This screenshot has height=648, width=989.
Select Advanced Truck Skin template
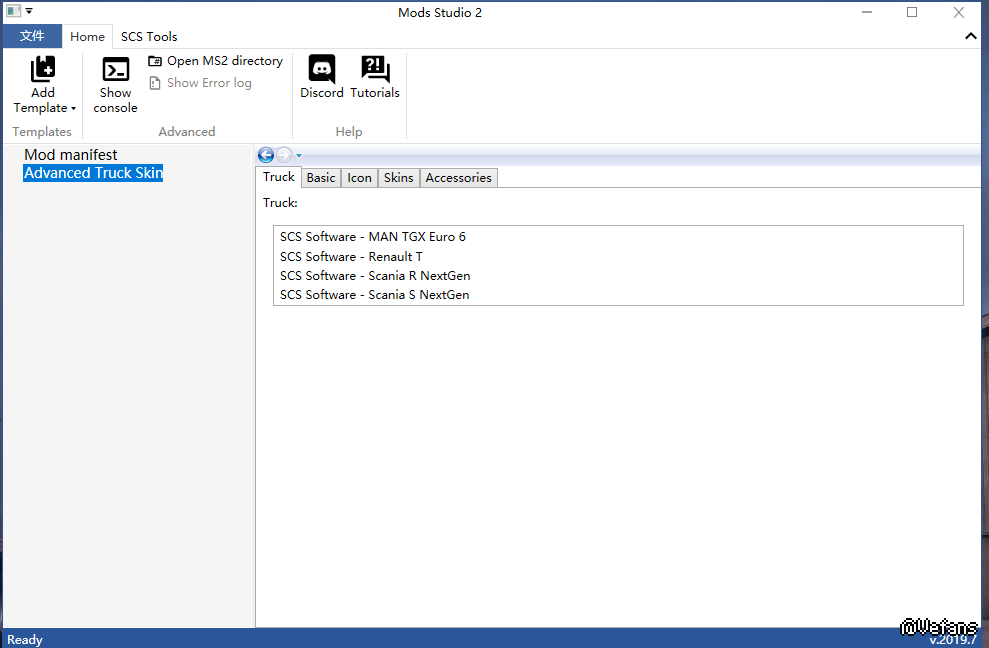pos(93,173)
